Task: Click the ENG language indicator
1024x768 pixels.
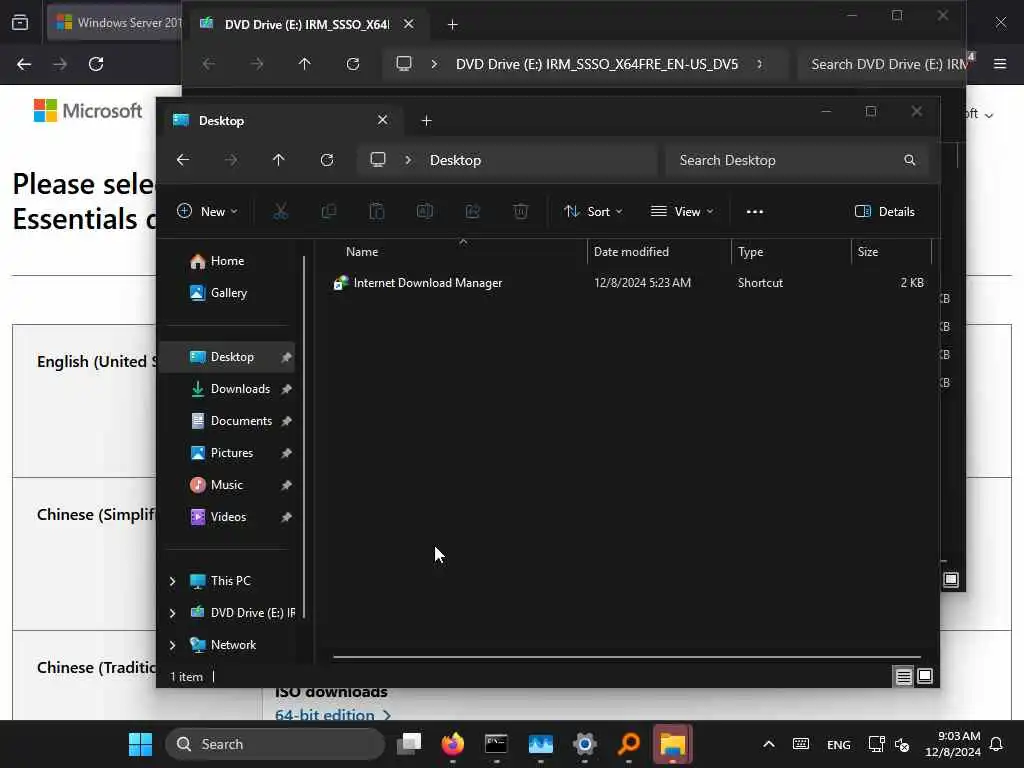Action: 839,744
